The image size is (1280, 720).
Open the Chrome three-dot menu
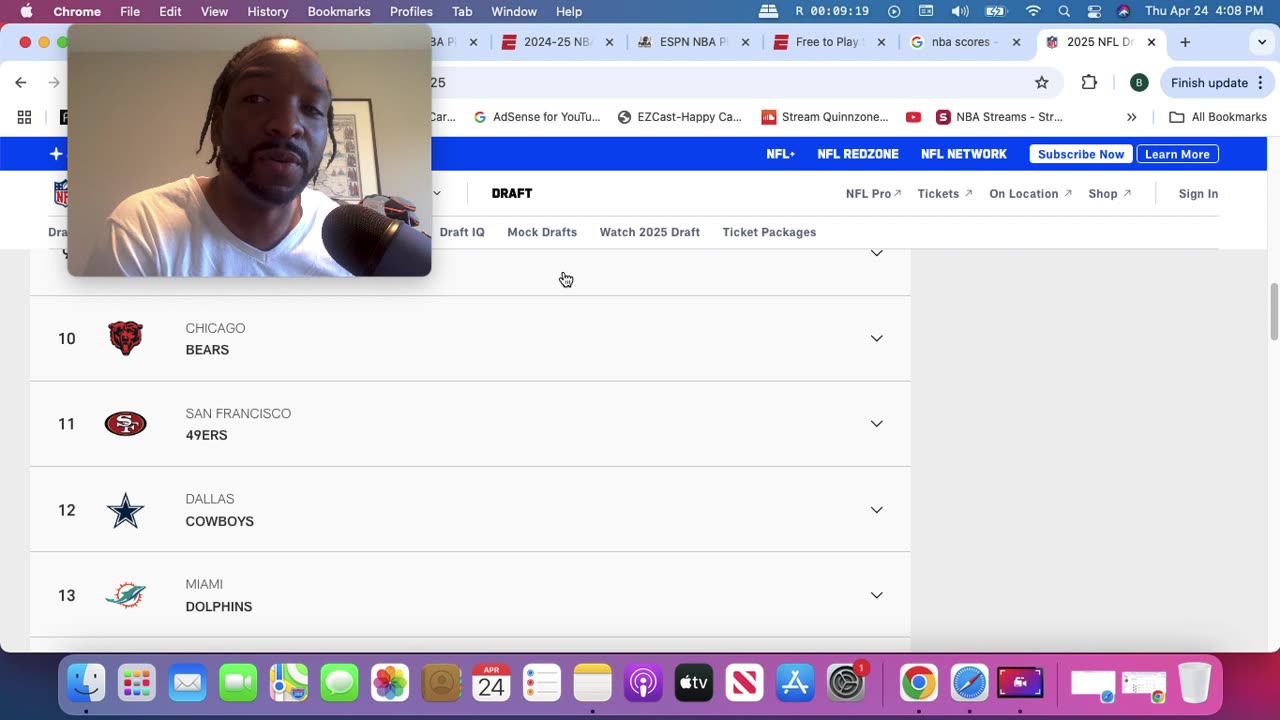[x=1261, y=82]
